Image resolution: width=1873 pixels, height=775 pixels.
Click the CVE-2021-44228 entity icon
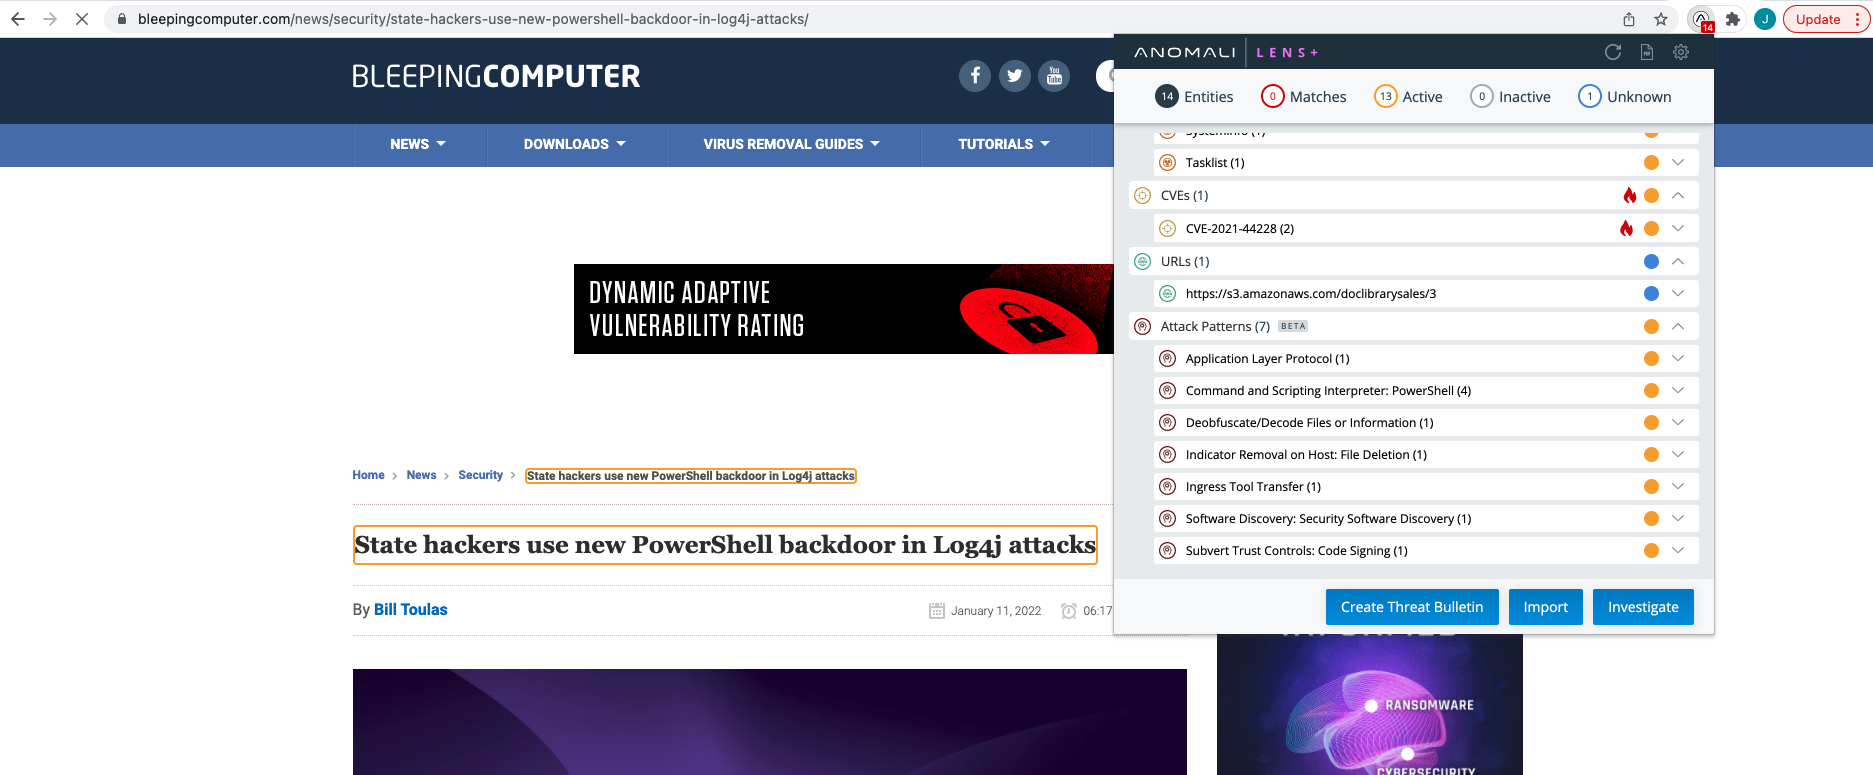(1167, 228)
